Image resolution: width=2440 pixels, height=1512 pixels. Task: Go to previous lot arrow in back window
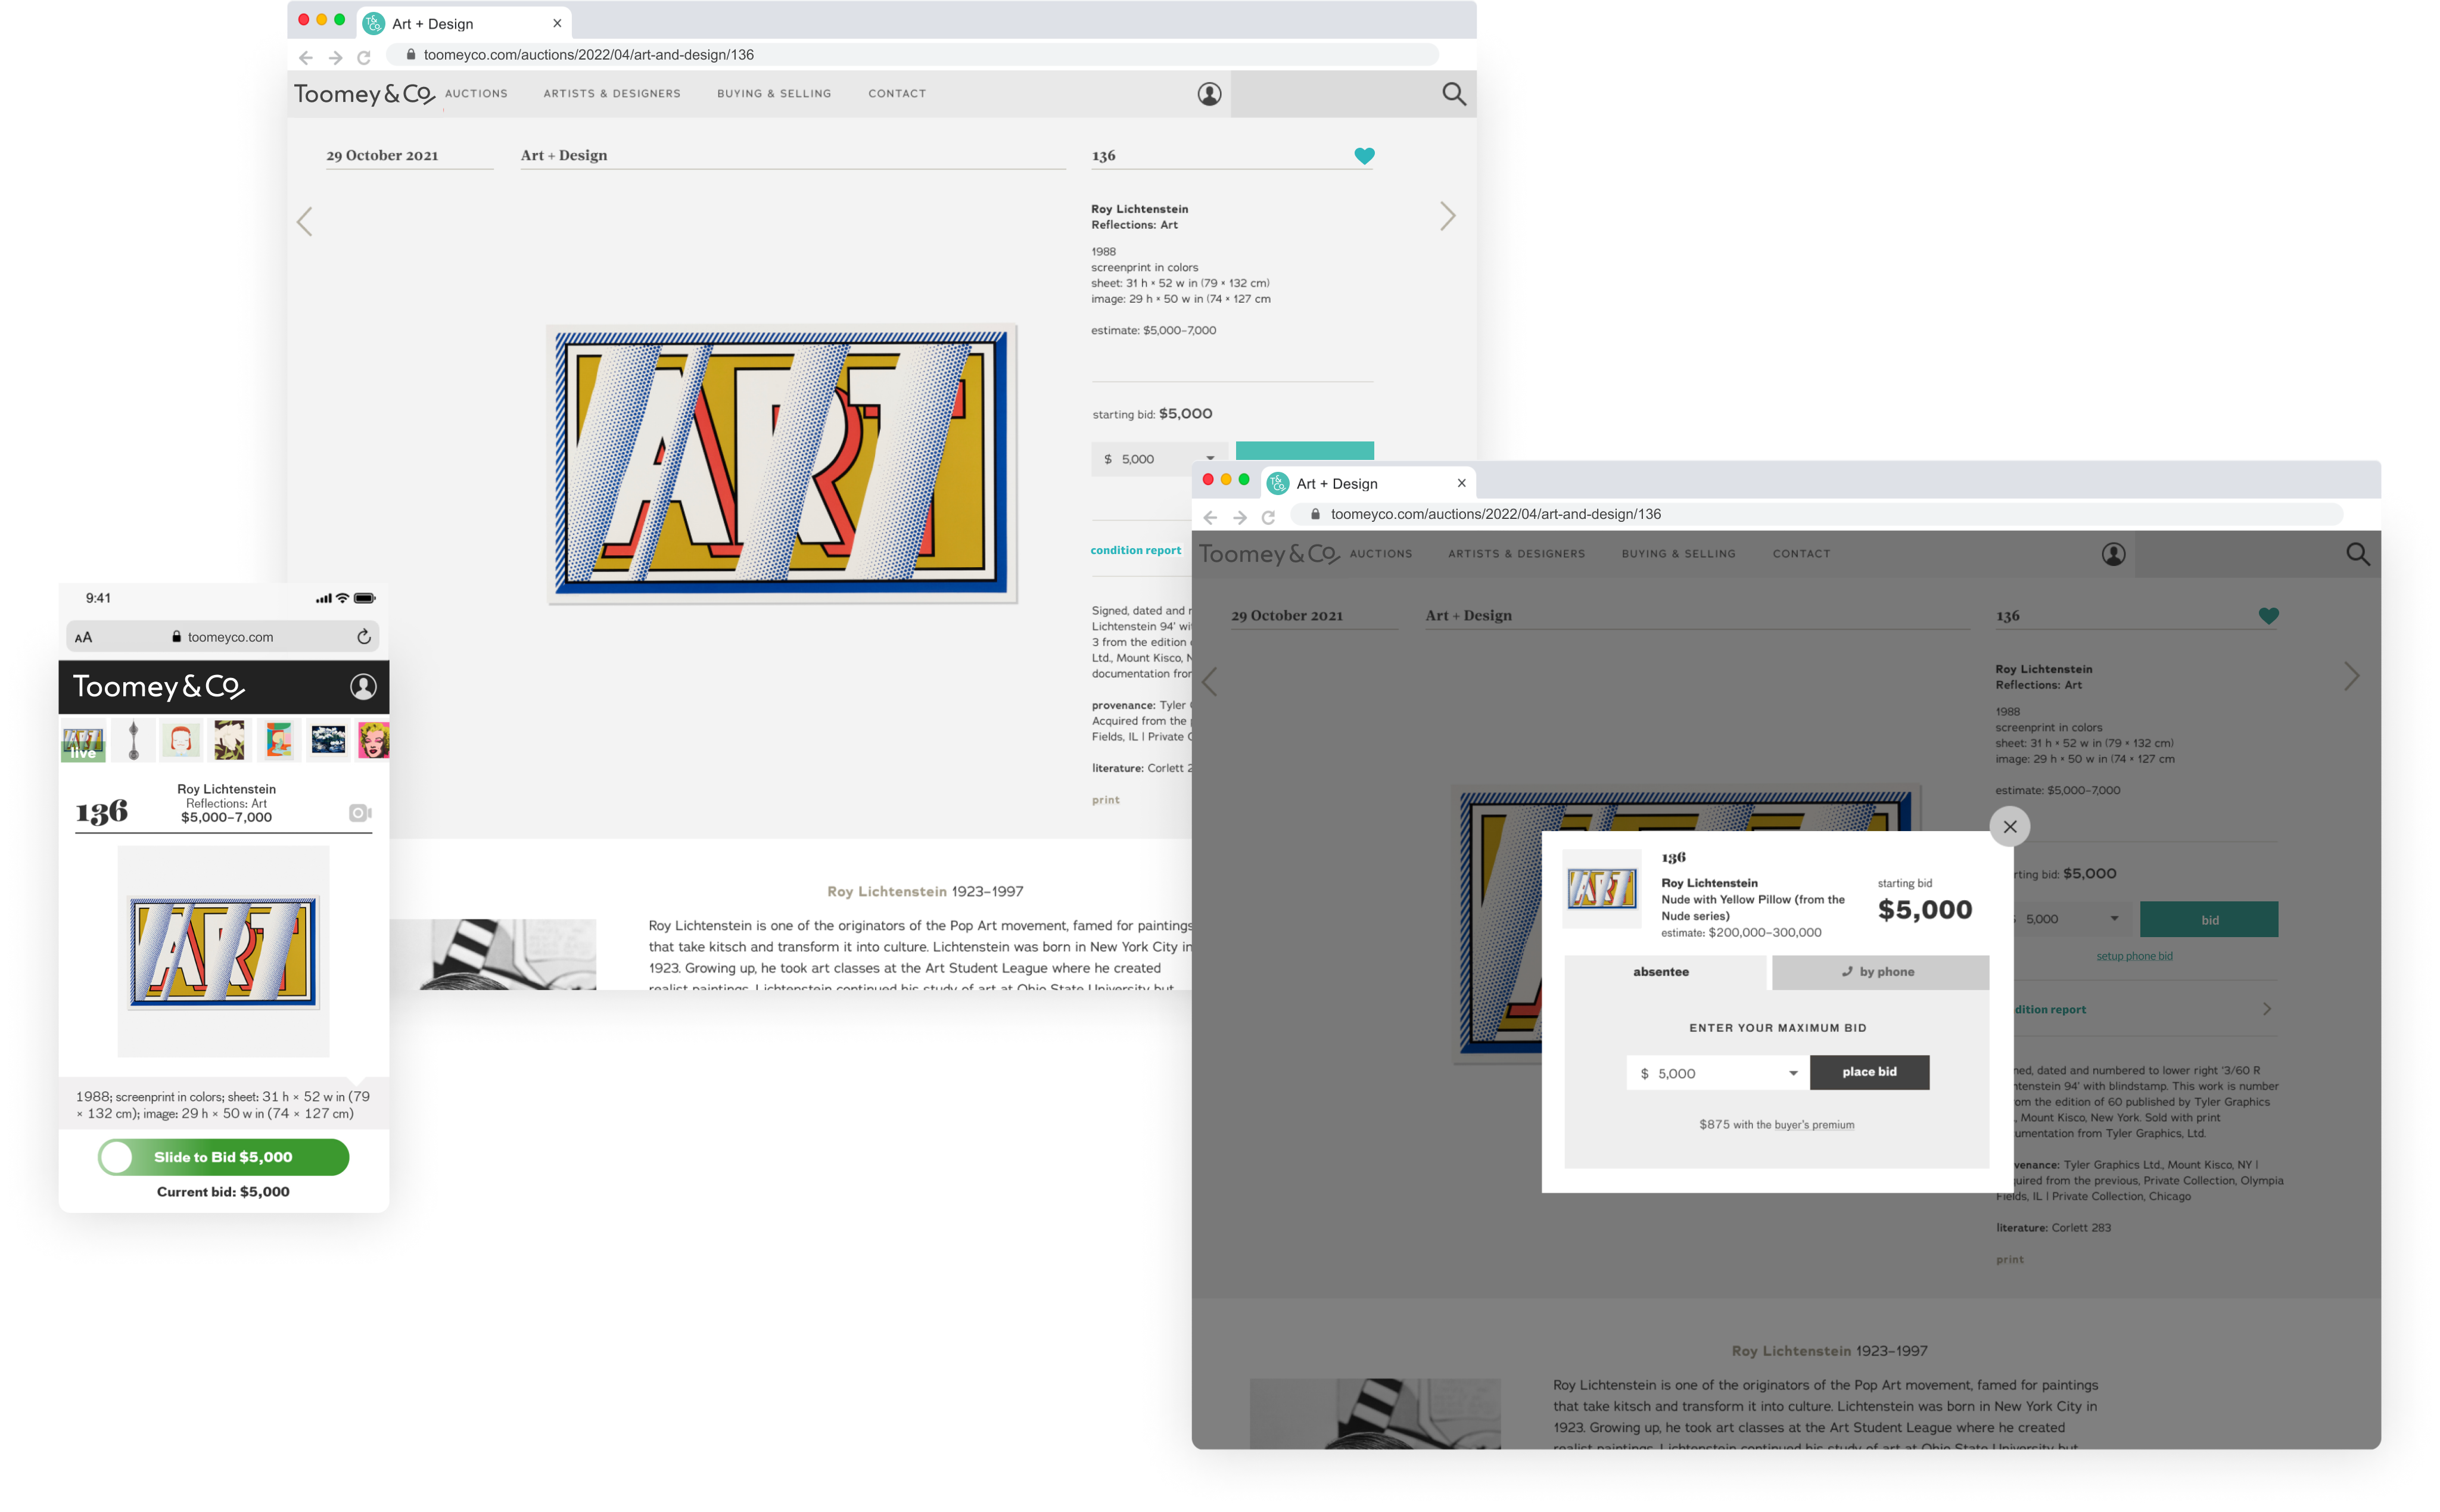tap(305, 221)
